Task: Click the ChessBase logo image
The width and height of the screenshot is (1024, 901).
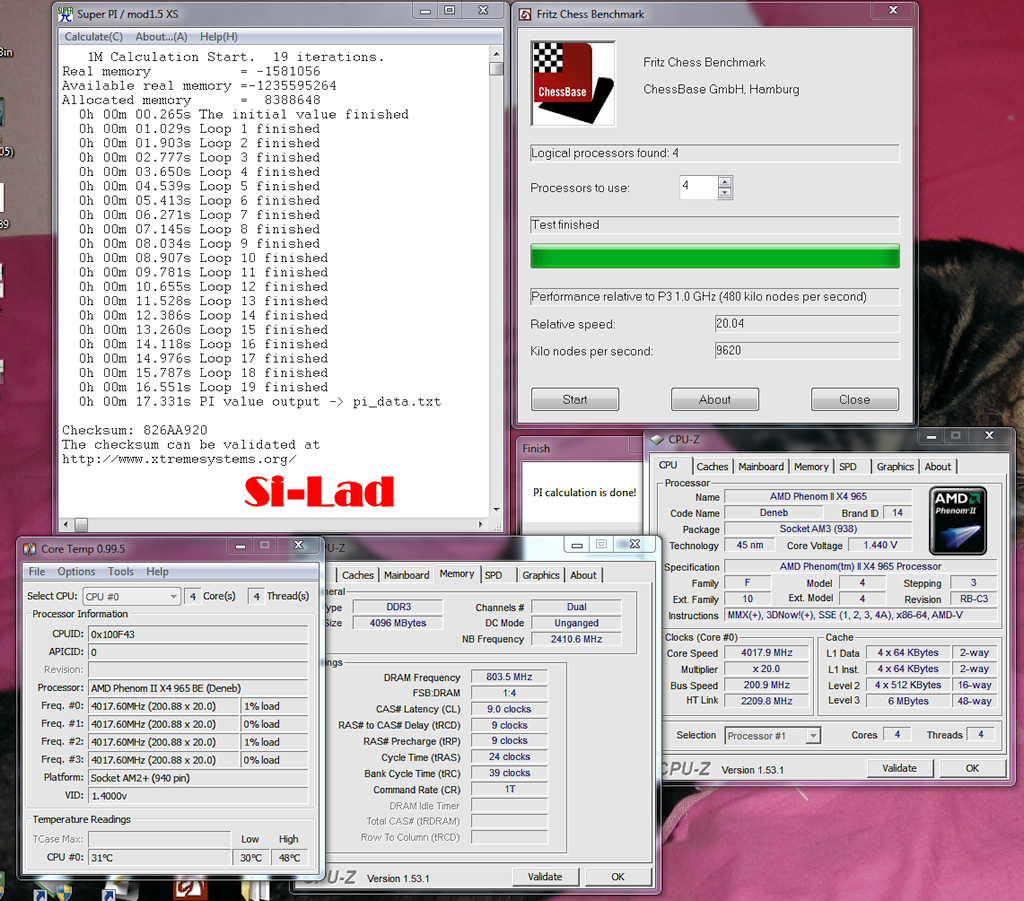Action: coord(573,83)
